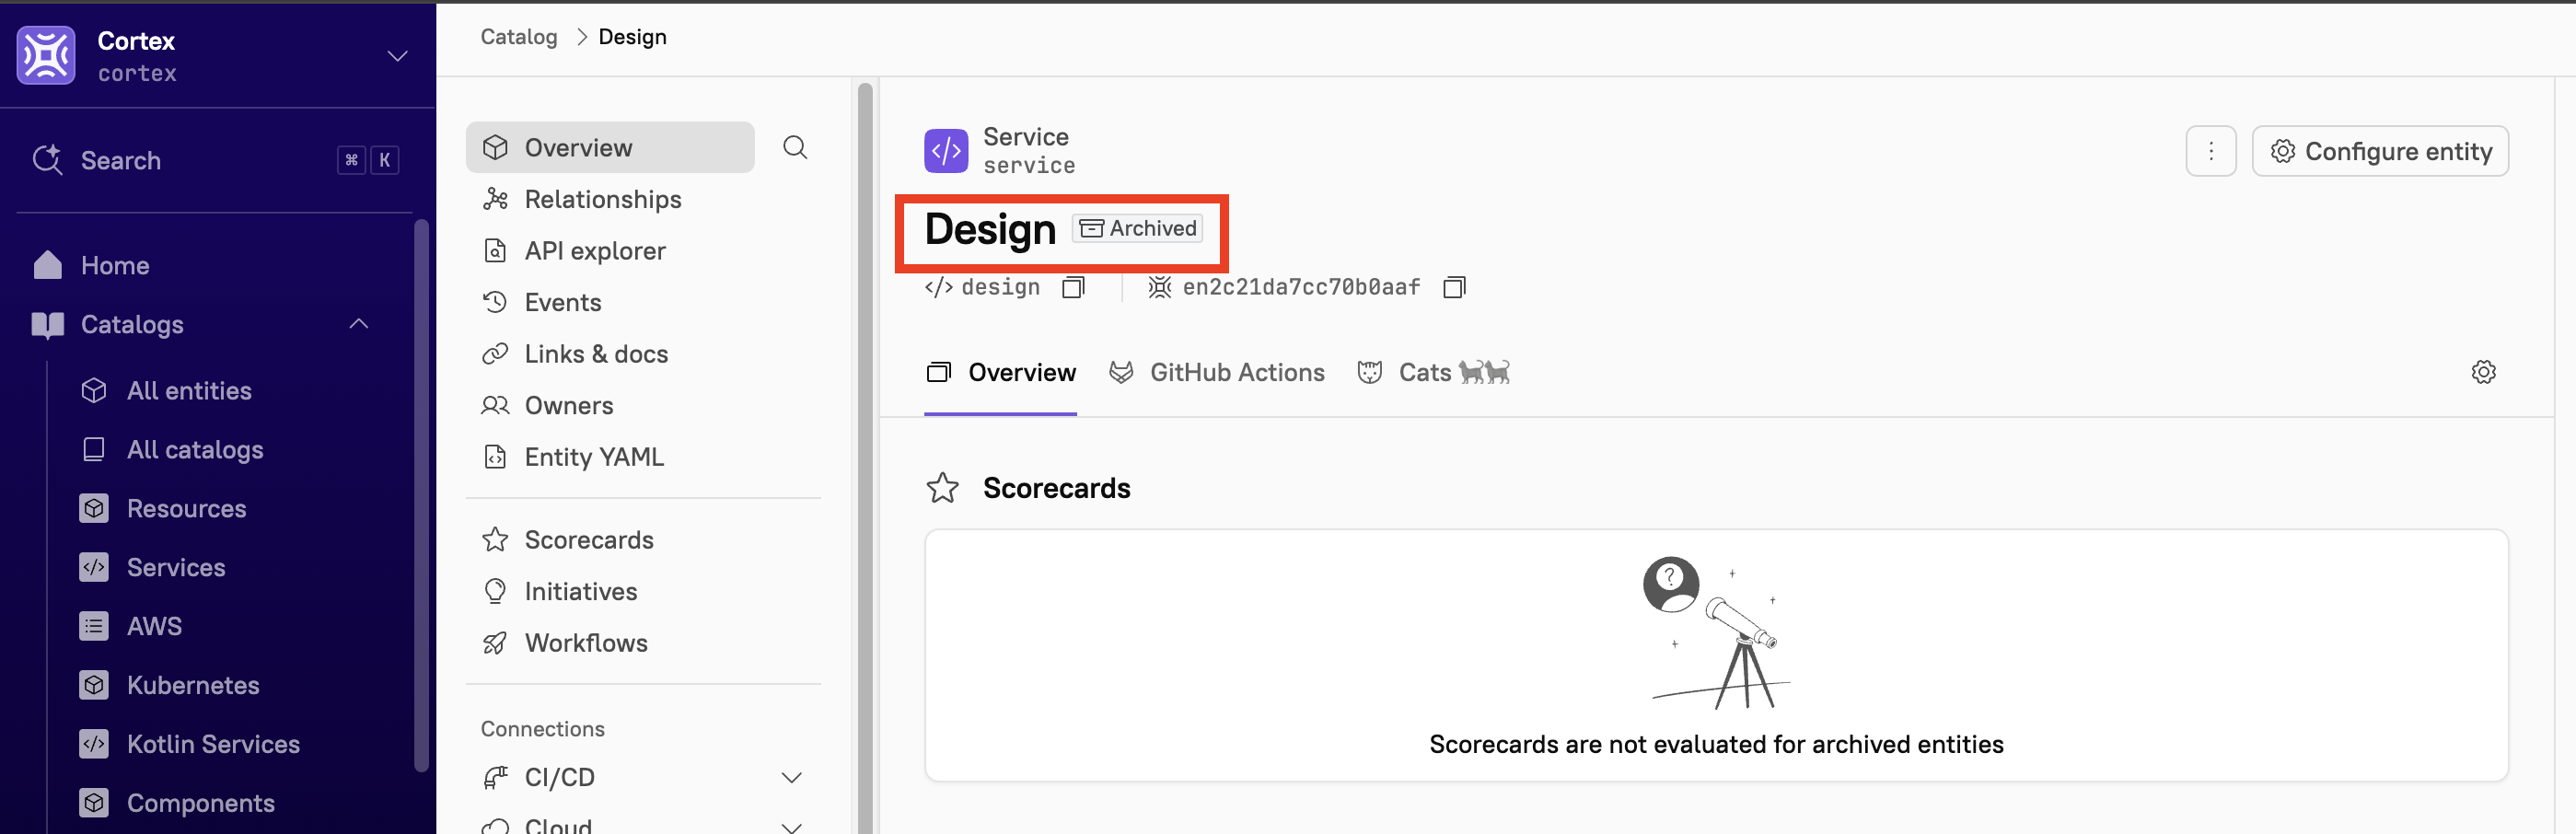Screen dimensions: 2576x834
Task: Open tab settings gear icon
Action: click(2483, 372)
